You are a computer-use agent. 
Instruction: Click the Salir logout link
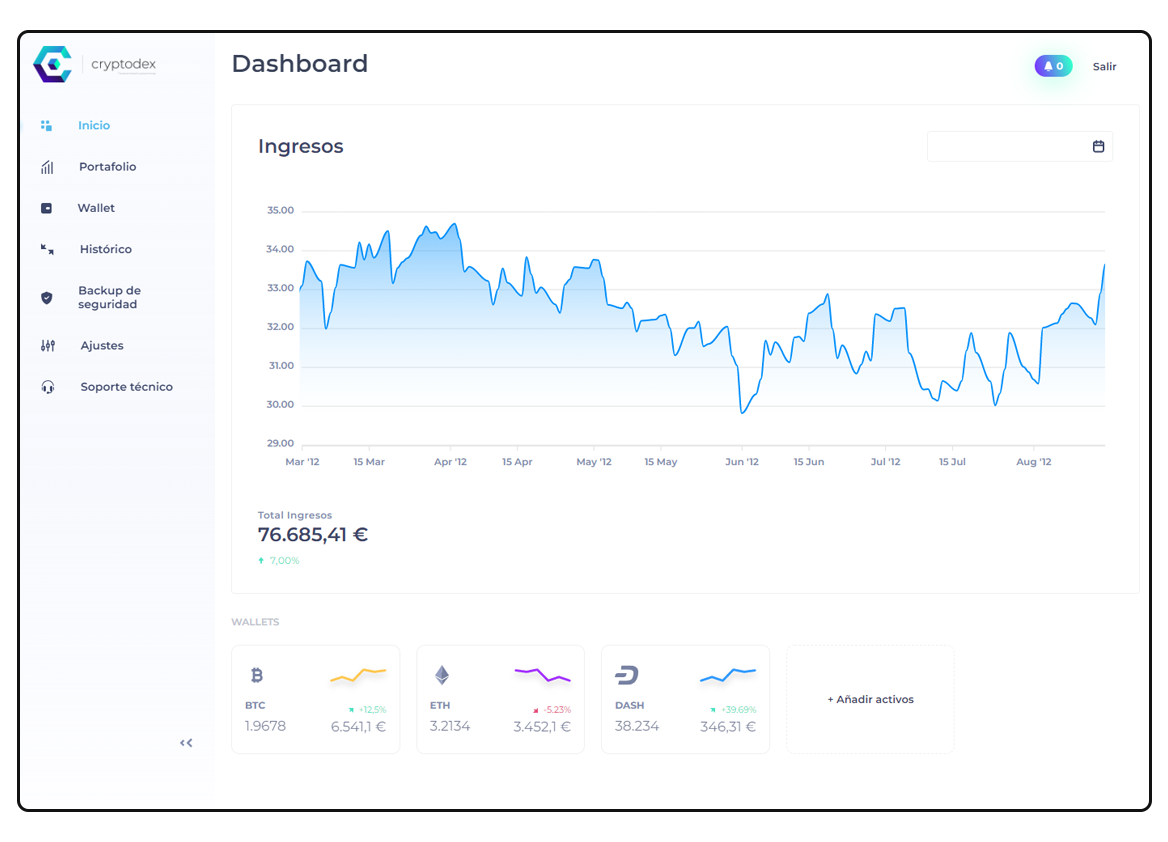(x=1104, y=67)
